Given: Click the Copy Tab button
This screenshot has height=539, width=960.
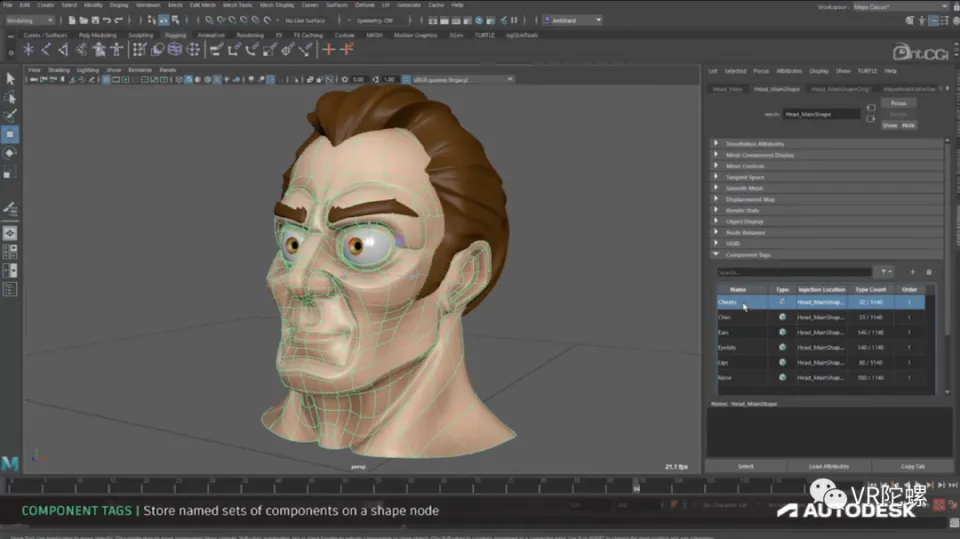Looking at the screenshot, I should pyautogui.click(x=912, y=466).
